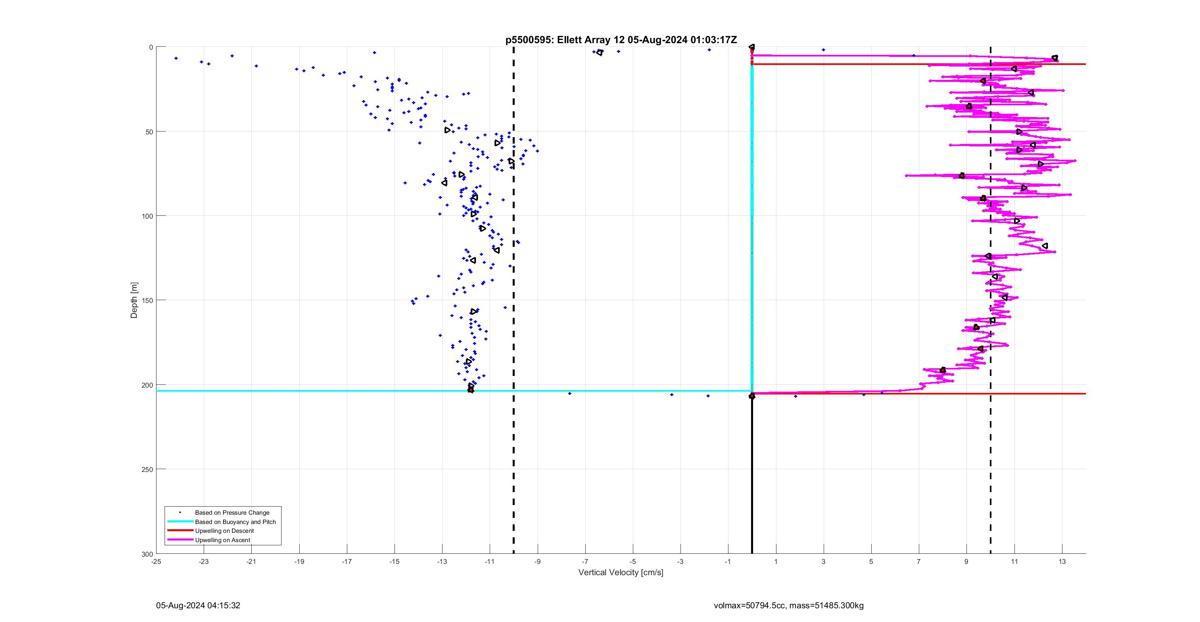This screenshot has height=622, width=1200.
Task: Click the timestamp '05-Aug-2024 04:15:32' footer
Action: 198,605
